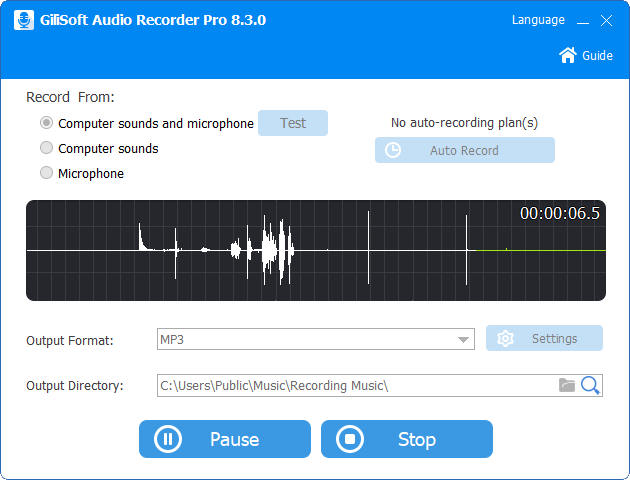The width and height of the screenshot is (630, 480).
Task: Browse output folder with folder icon
Action: [x=567, y=385]
